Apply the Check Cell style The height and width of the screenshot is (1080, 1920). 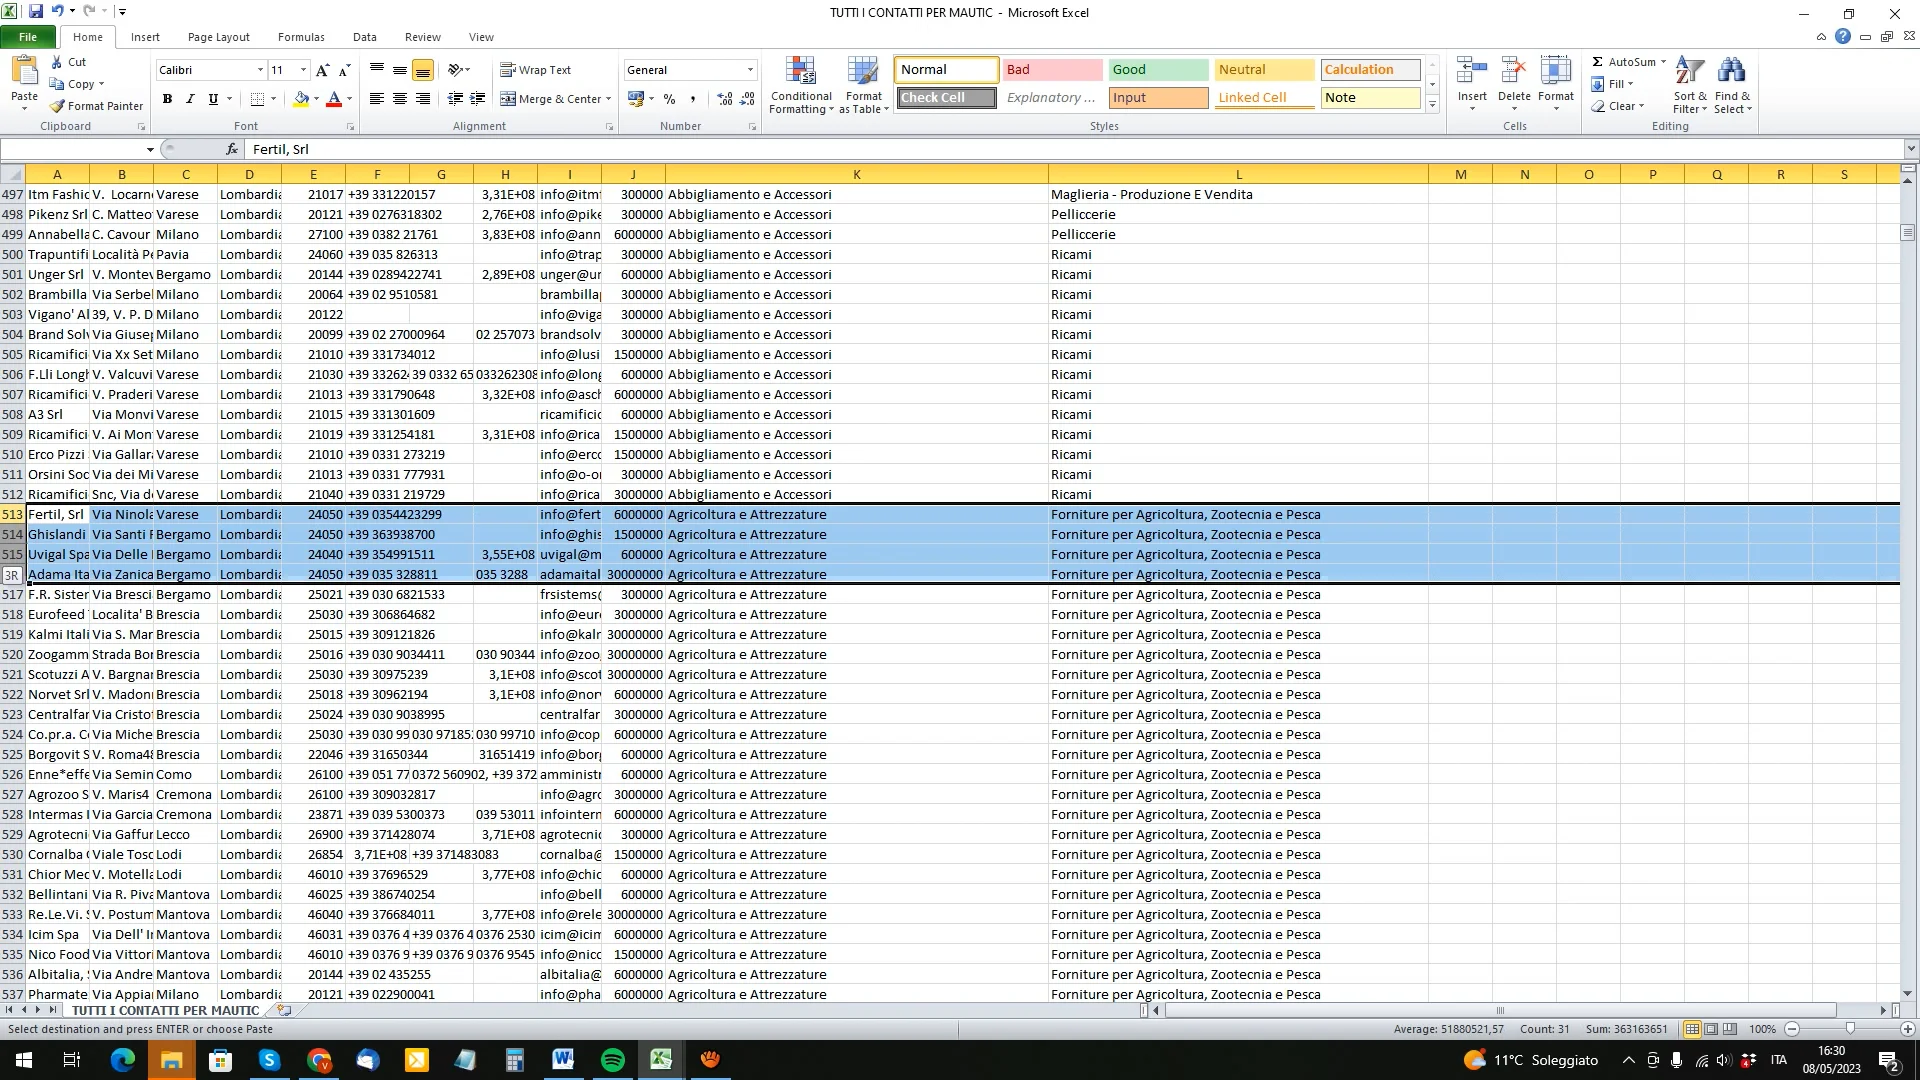pyautogui.click(x=946, y=97)
